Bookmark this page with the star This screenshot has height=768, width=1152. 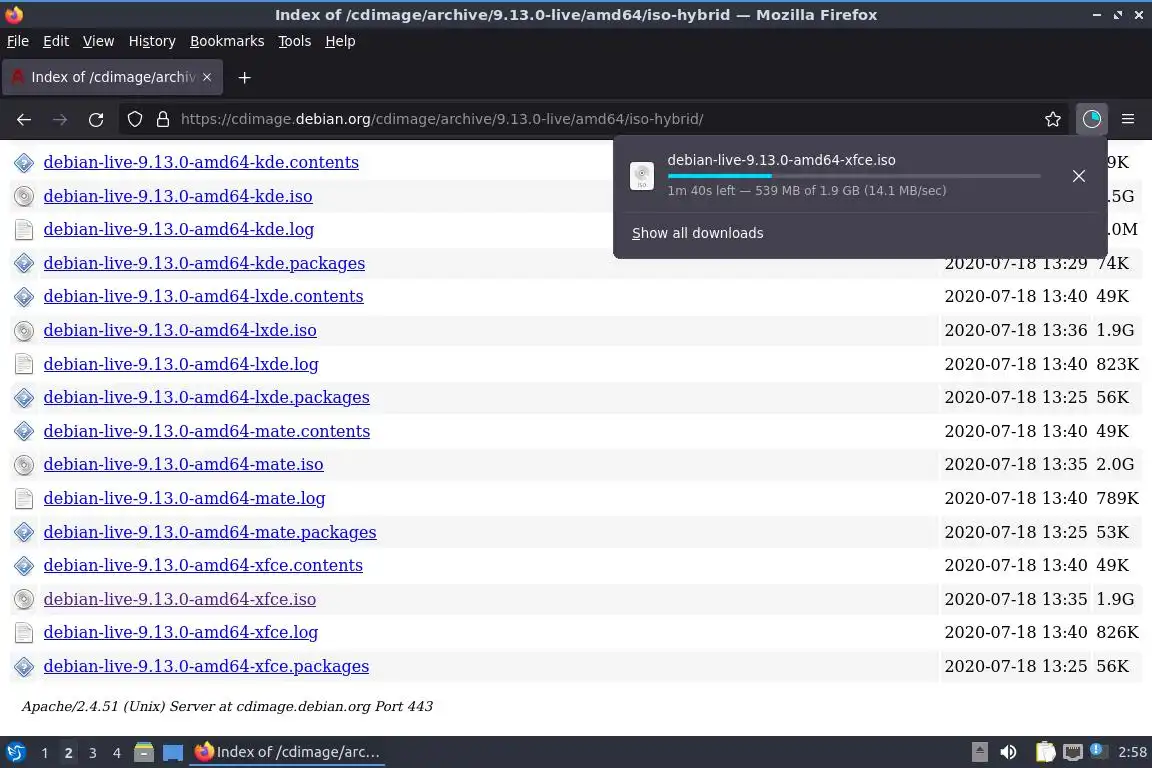coord(1053,119)
